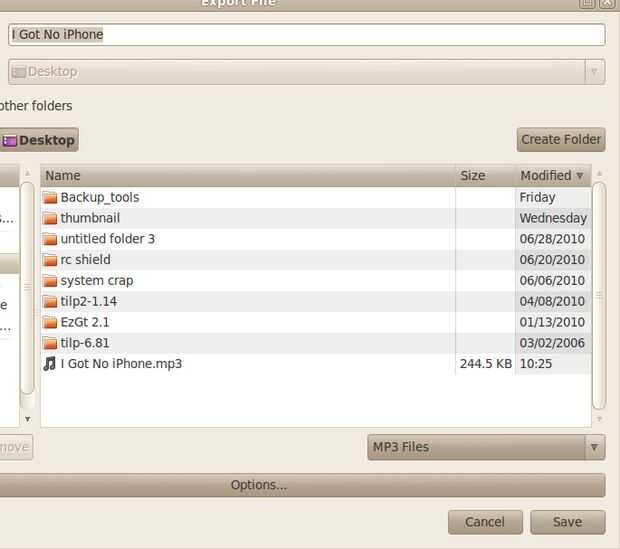This screenshot has width=620, height=549.
Task: Click the file name field 'I Got No iPhone'
Action: click(x=306, y=35)
